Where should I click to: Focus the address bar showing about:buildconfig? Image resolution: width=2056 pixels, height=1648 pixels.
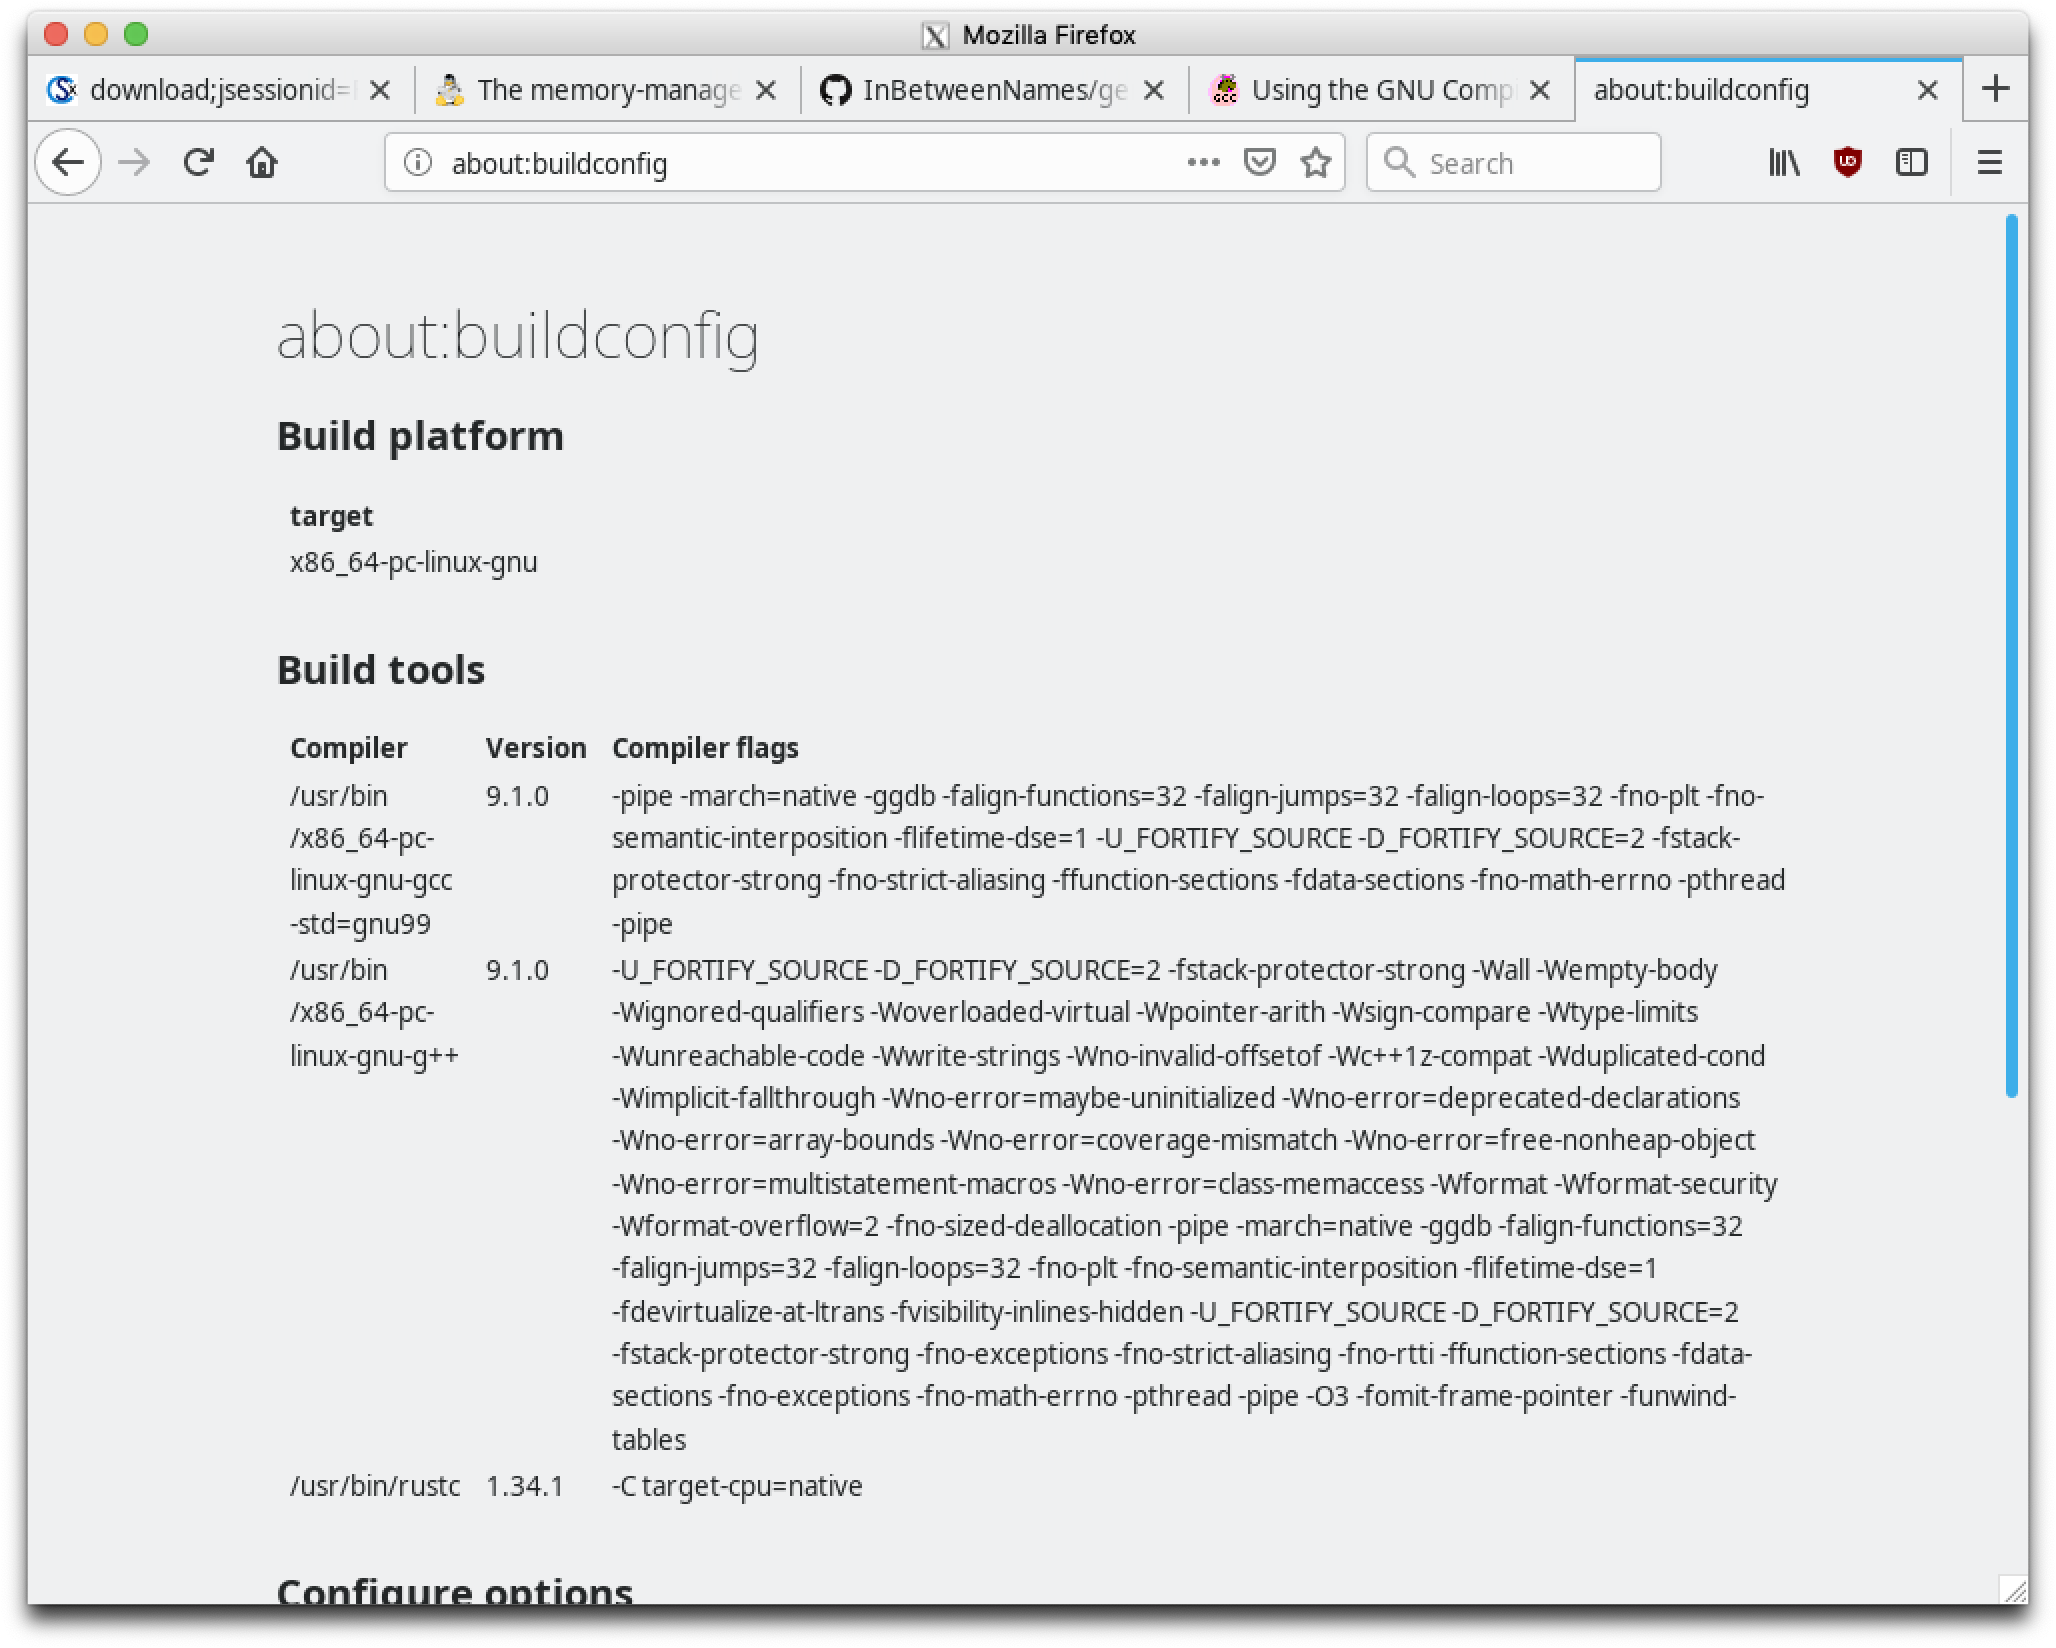[864, 162]
